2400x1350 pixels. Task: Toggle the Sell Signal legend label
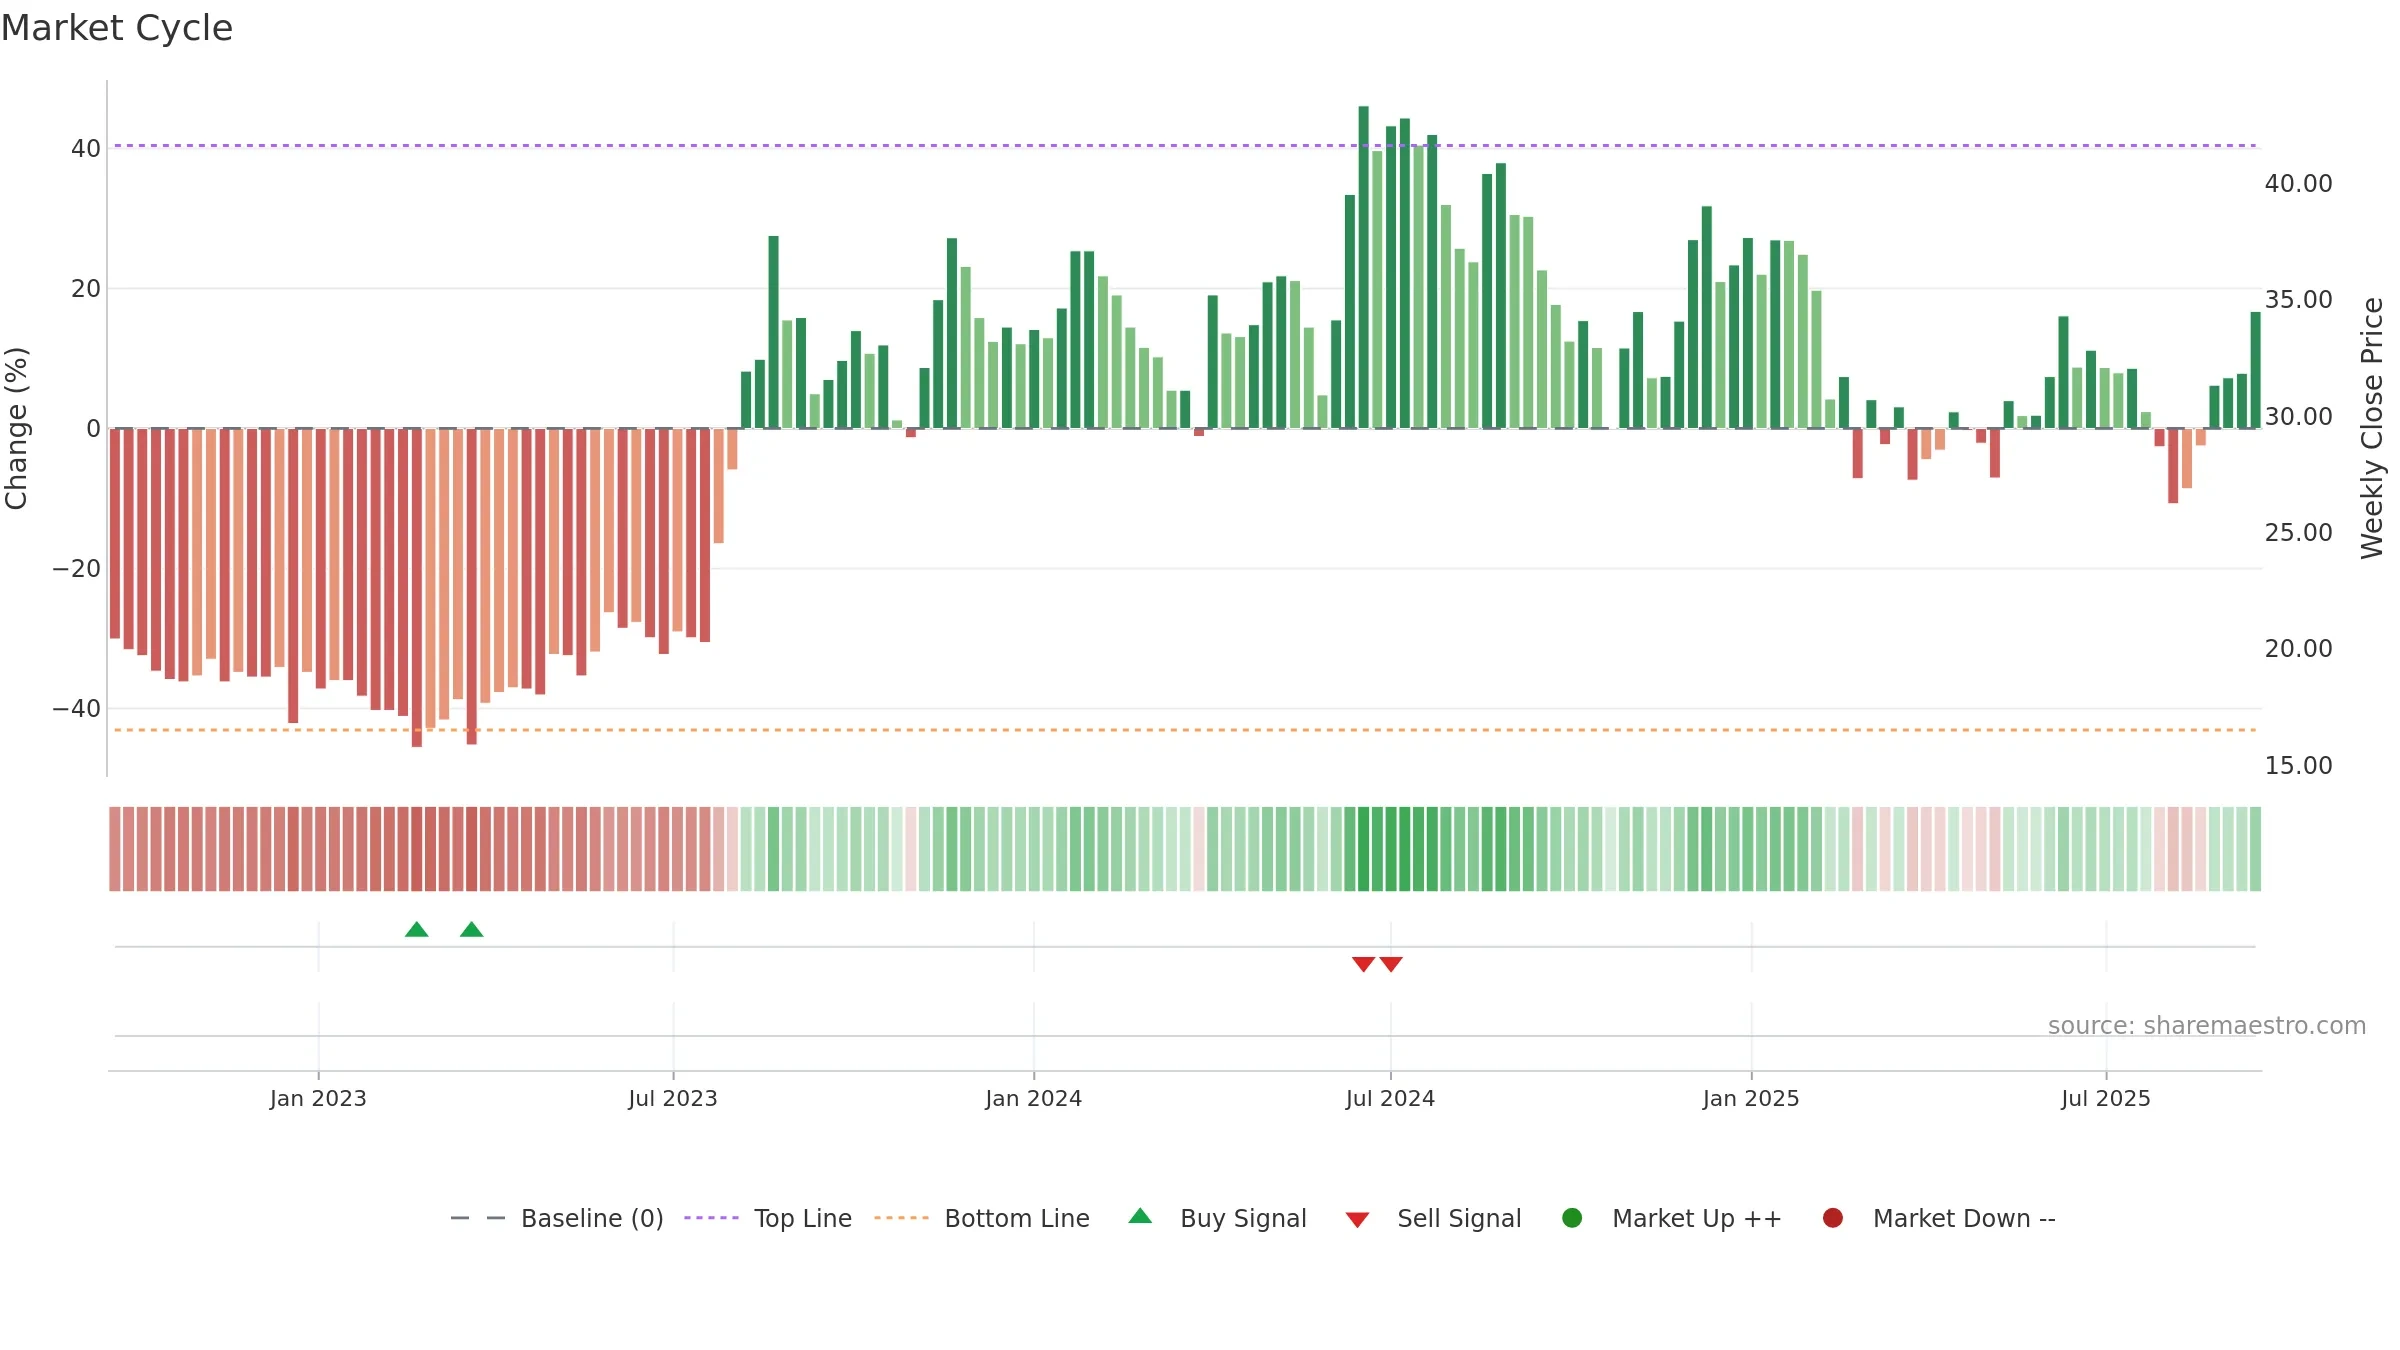[1459, 1218]
